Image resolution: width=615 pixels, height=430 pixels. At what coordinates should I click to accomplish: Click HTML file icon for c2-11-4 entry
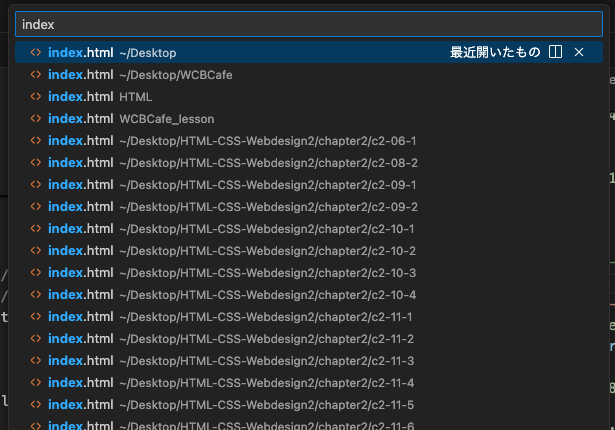(36, 382)
